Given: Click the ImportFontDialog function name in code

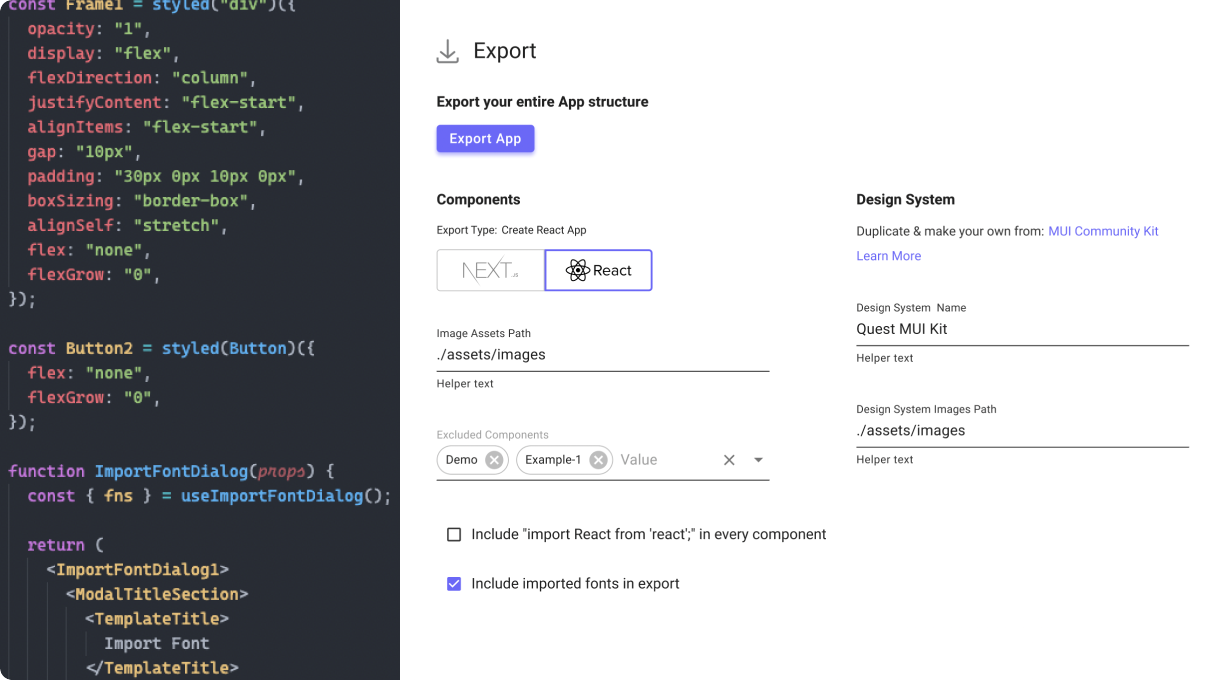Looking at the screenshot, I should (170, 471).
